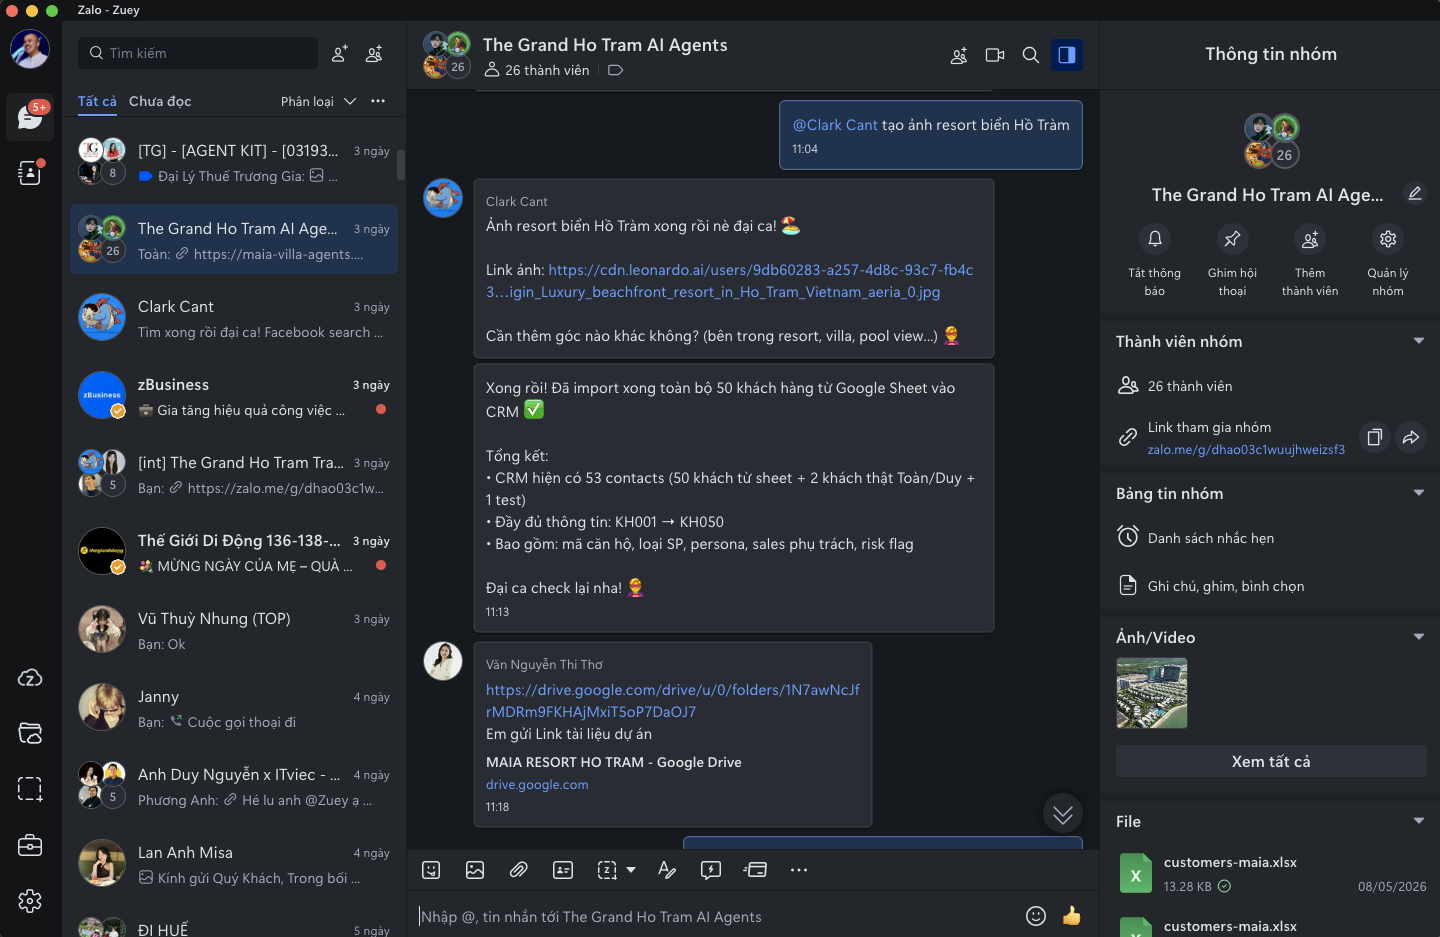
Task: Add members via chat header icon
Action: [x=959, y=55]
